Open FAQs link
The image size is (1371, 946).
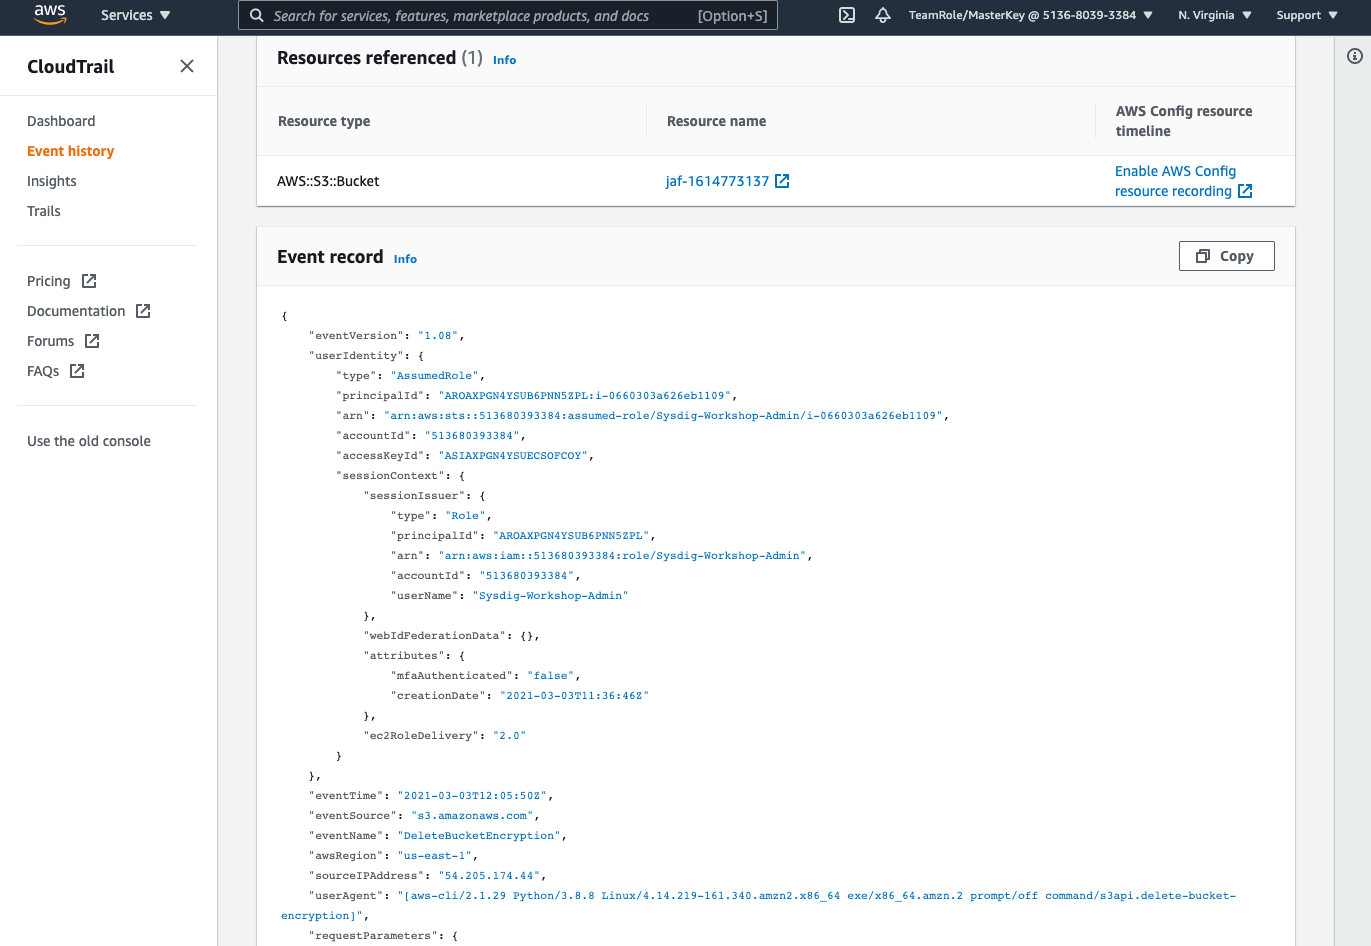[43, 371]
